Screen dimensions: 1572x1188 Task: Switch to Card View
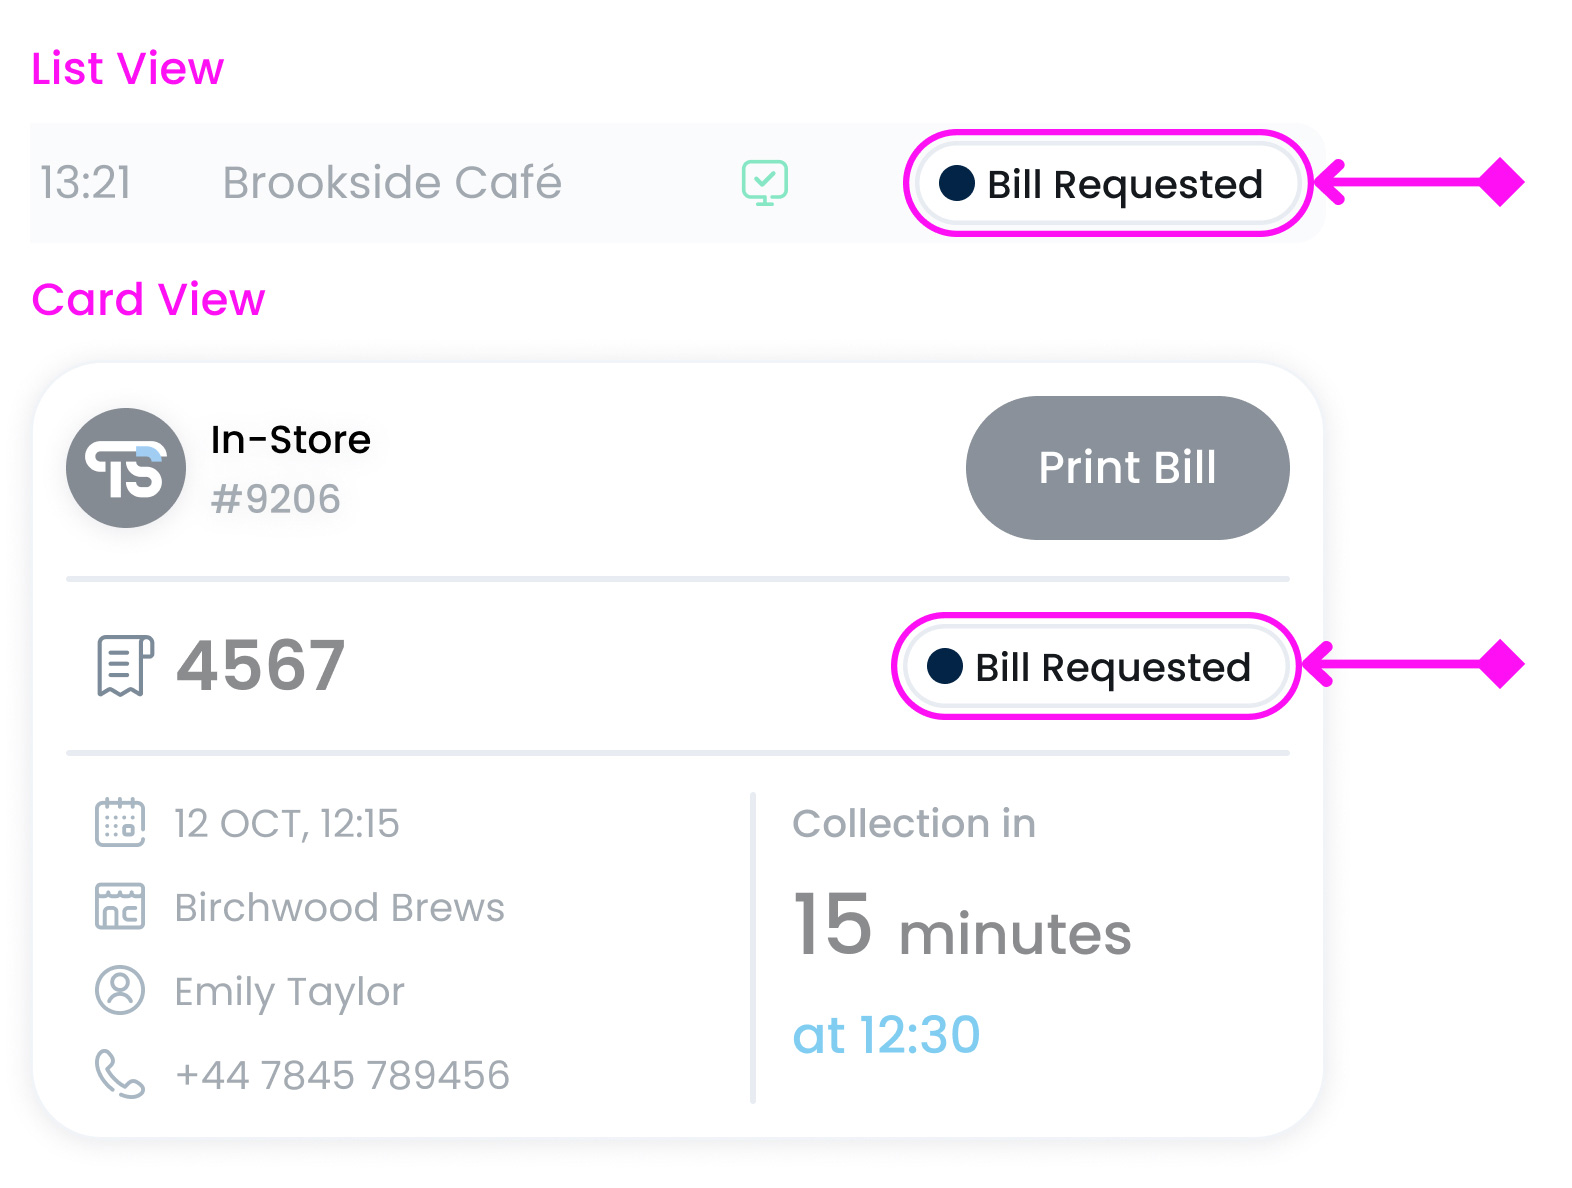148,299
